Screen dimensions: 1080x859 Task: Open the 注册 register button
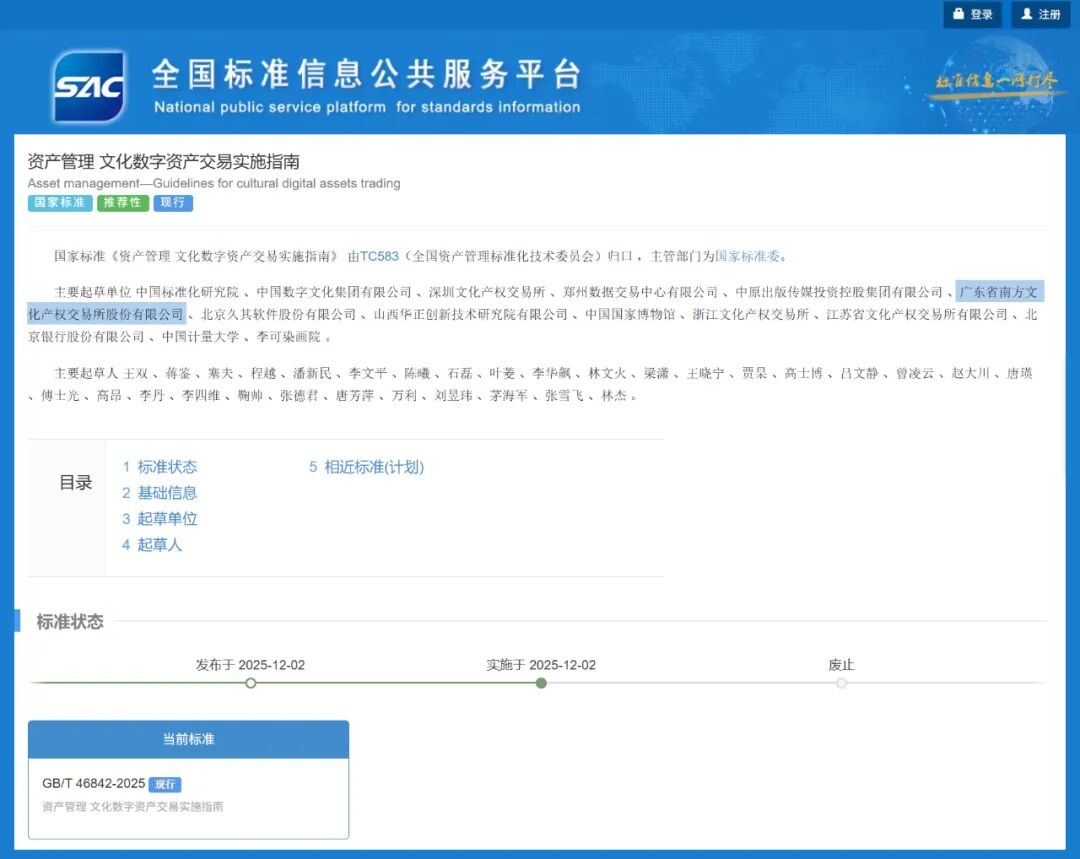click(1040, 14)
